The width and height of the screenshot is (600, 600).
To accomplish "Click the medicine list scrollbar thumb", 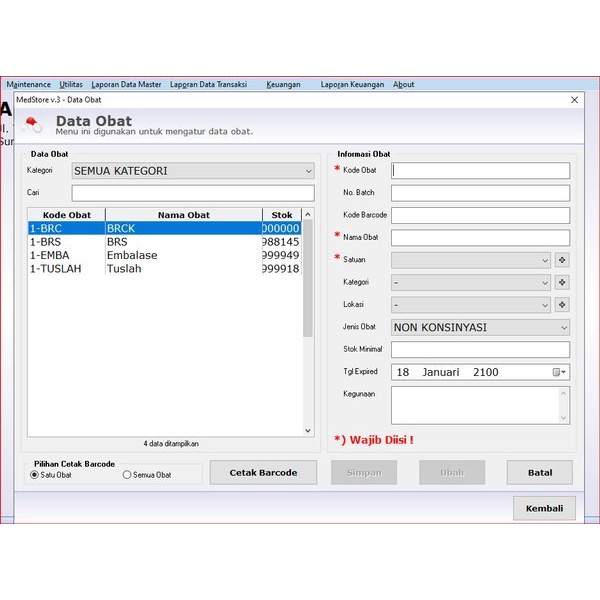I will 308,278.
